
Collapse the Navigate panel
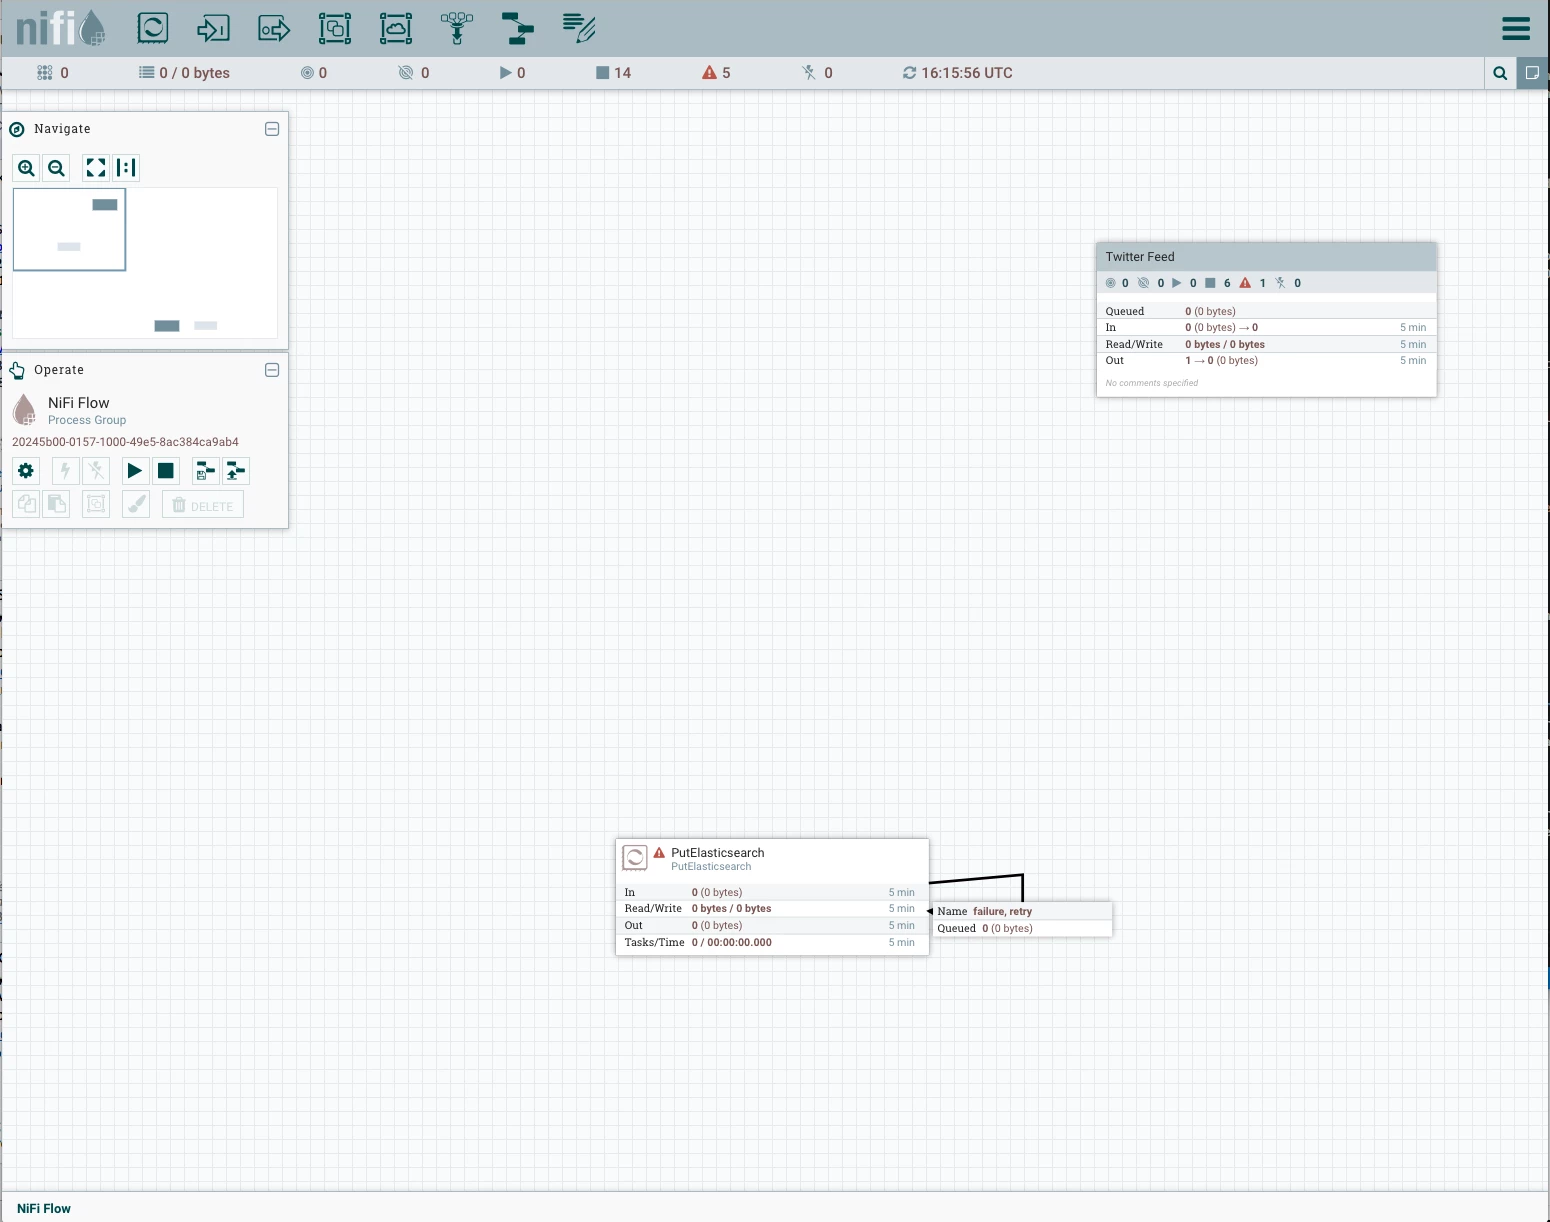[x=272, y=129]
